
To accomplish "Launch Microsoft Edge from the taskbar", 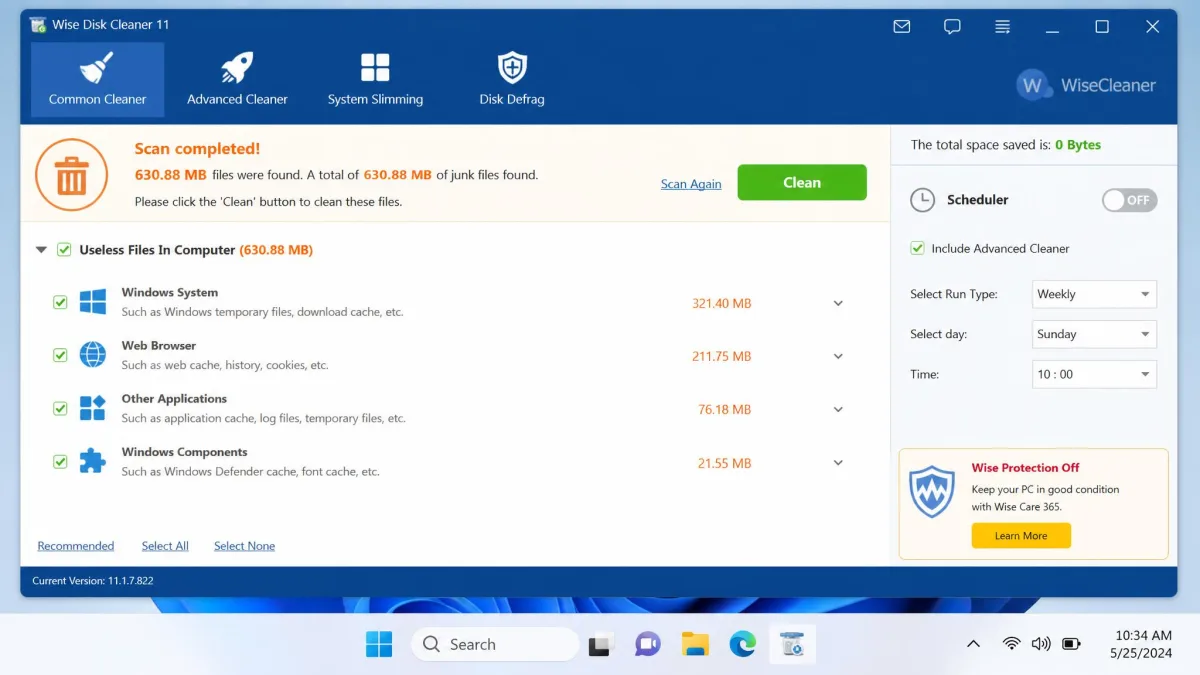I will click(x=743, y=645).
